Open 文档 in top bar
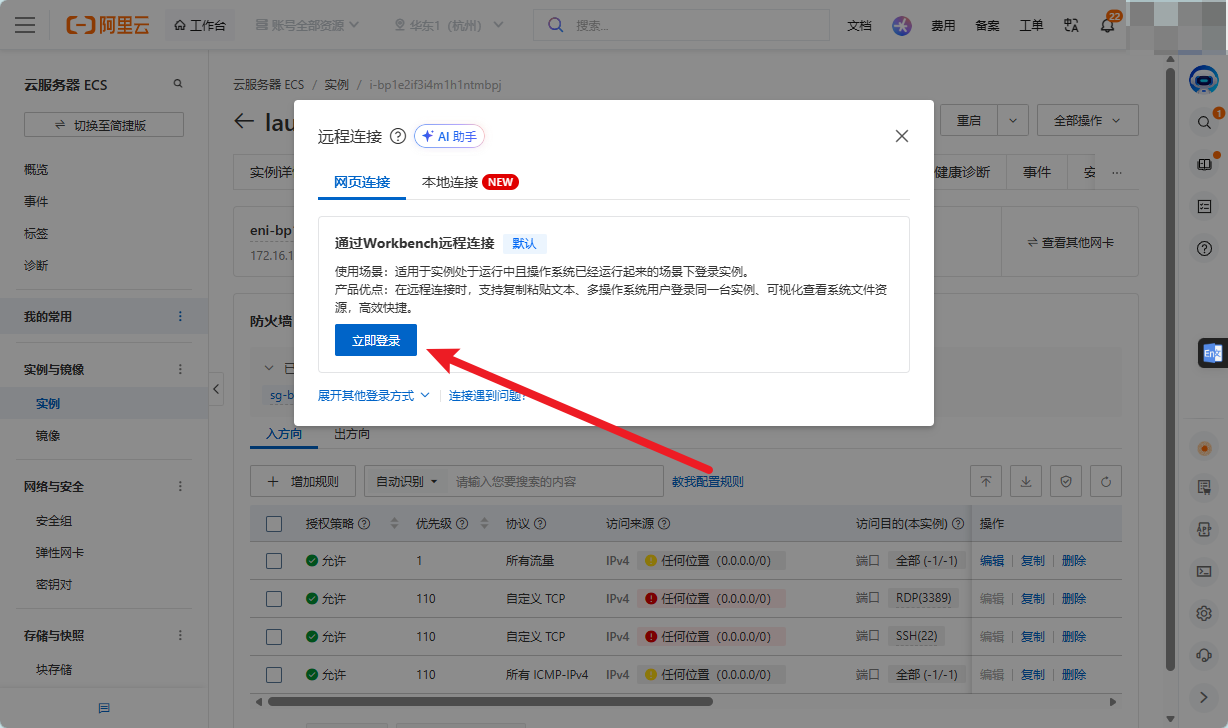Screen dimensions: 1228x728 pyautogui.click(x=859, y=25)
